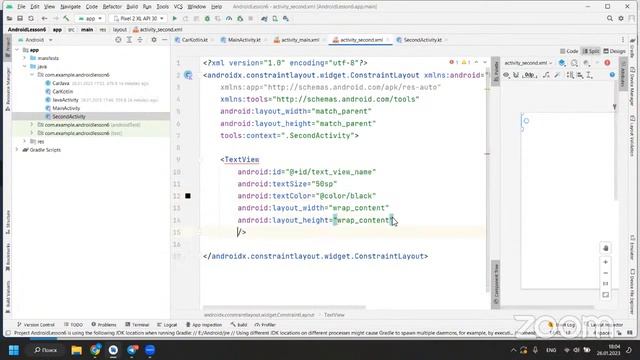Collapse the app module tree node
Viewport: 640px width, 360px height.
click(17, 50)
